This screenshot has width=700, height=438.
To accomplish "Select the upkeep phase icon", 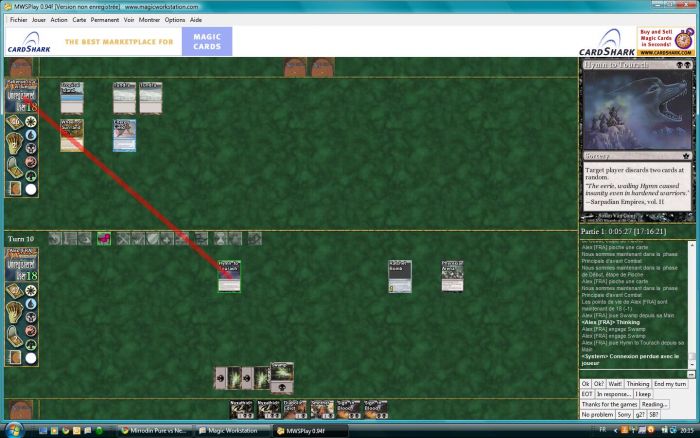I will click(x=70, y=239).
